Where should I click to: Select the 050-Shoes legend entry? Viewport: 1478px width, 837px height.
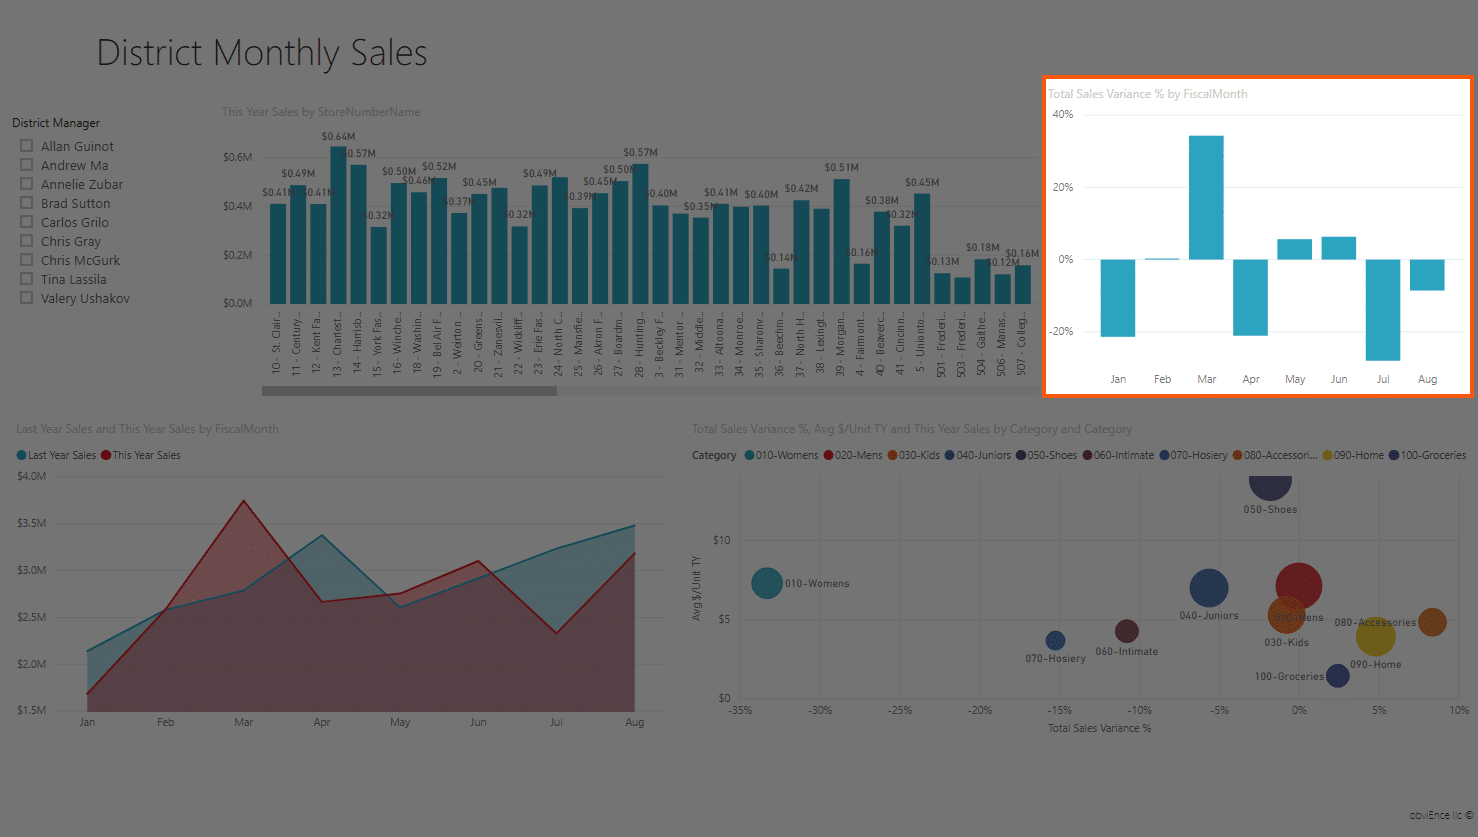pos(1047,456)
